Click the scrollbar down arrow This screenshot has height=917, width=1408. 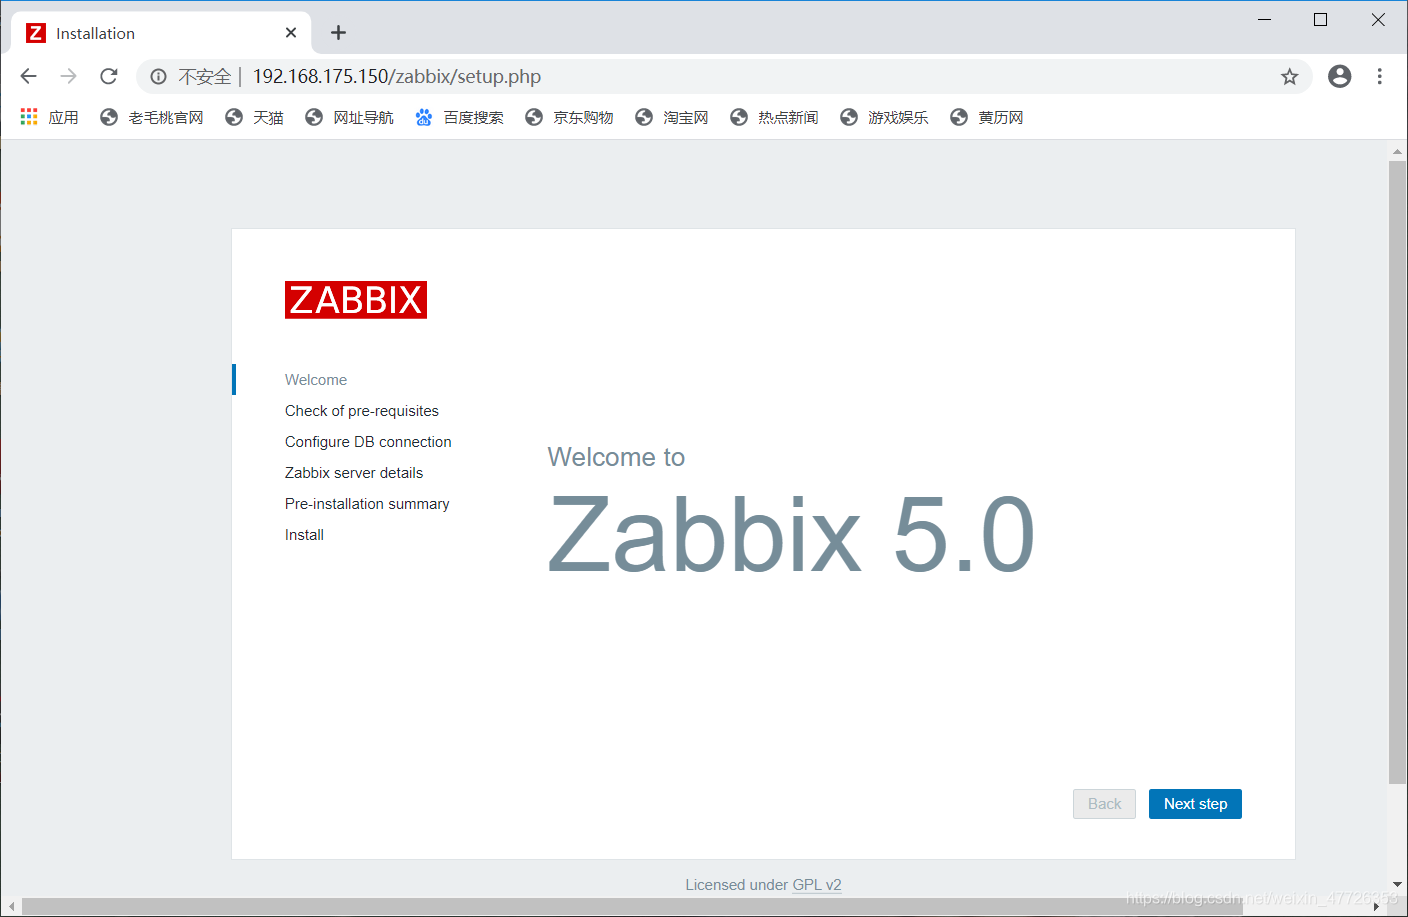(x=1397, y=885)
